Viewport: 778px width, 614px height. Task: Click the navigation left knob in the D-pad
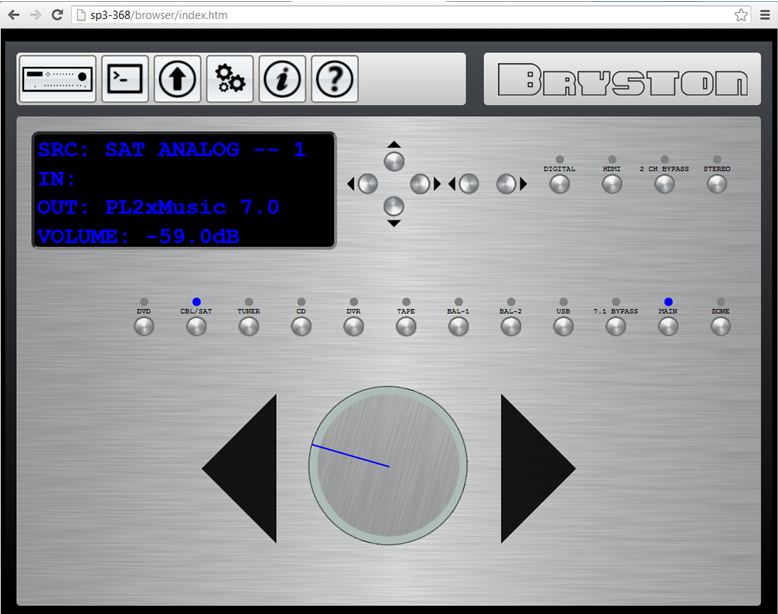click(x=368, y=184)
